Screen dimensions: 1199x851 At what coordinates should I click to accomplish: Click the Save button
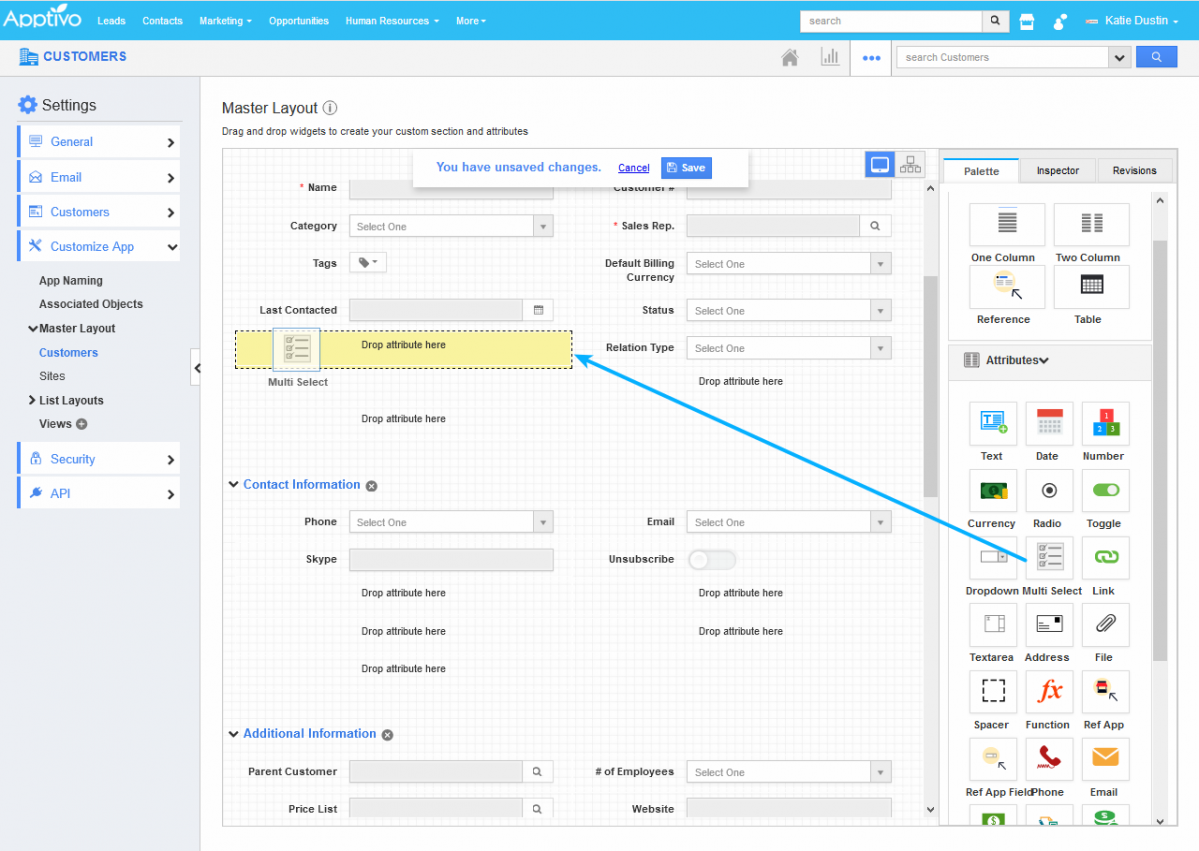point(686,168)
